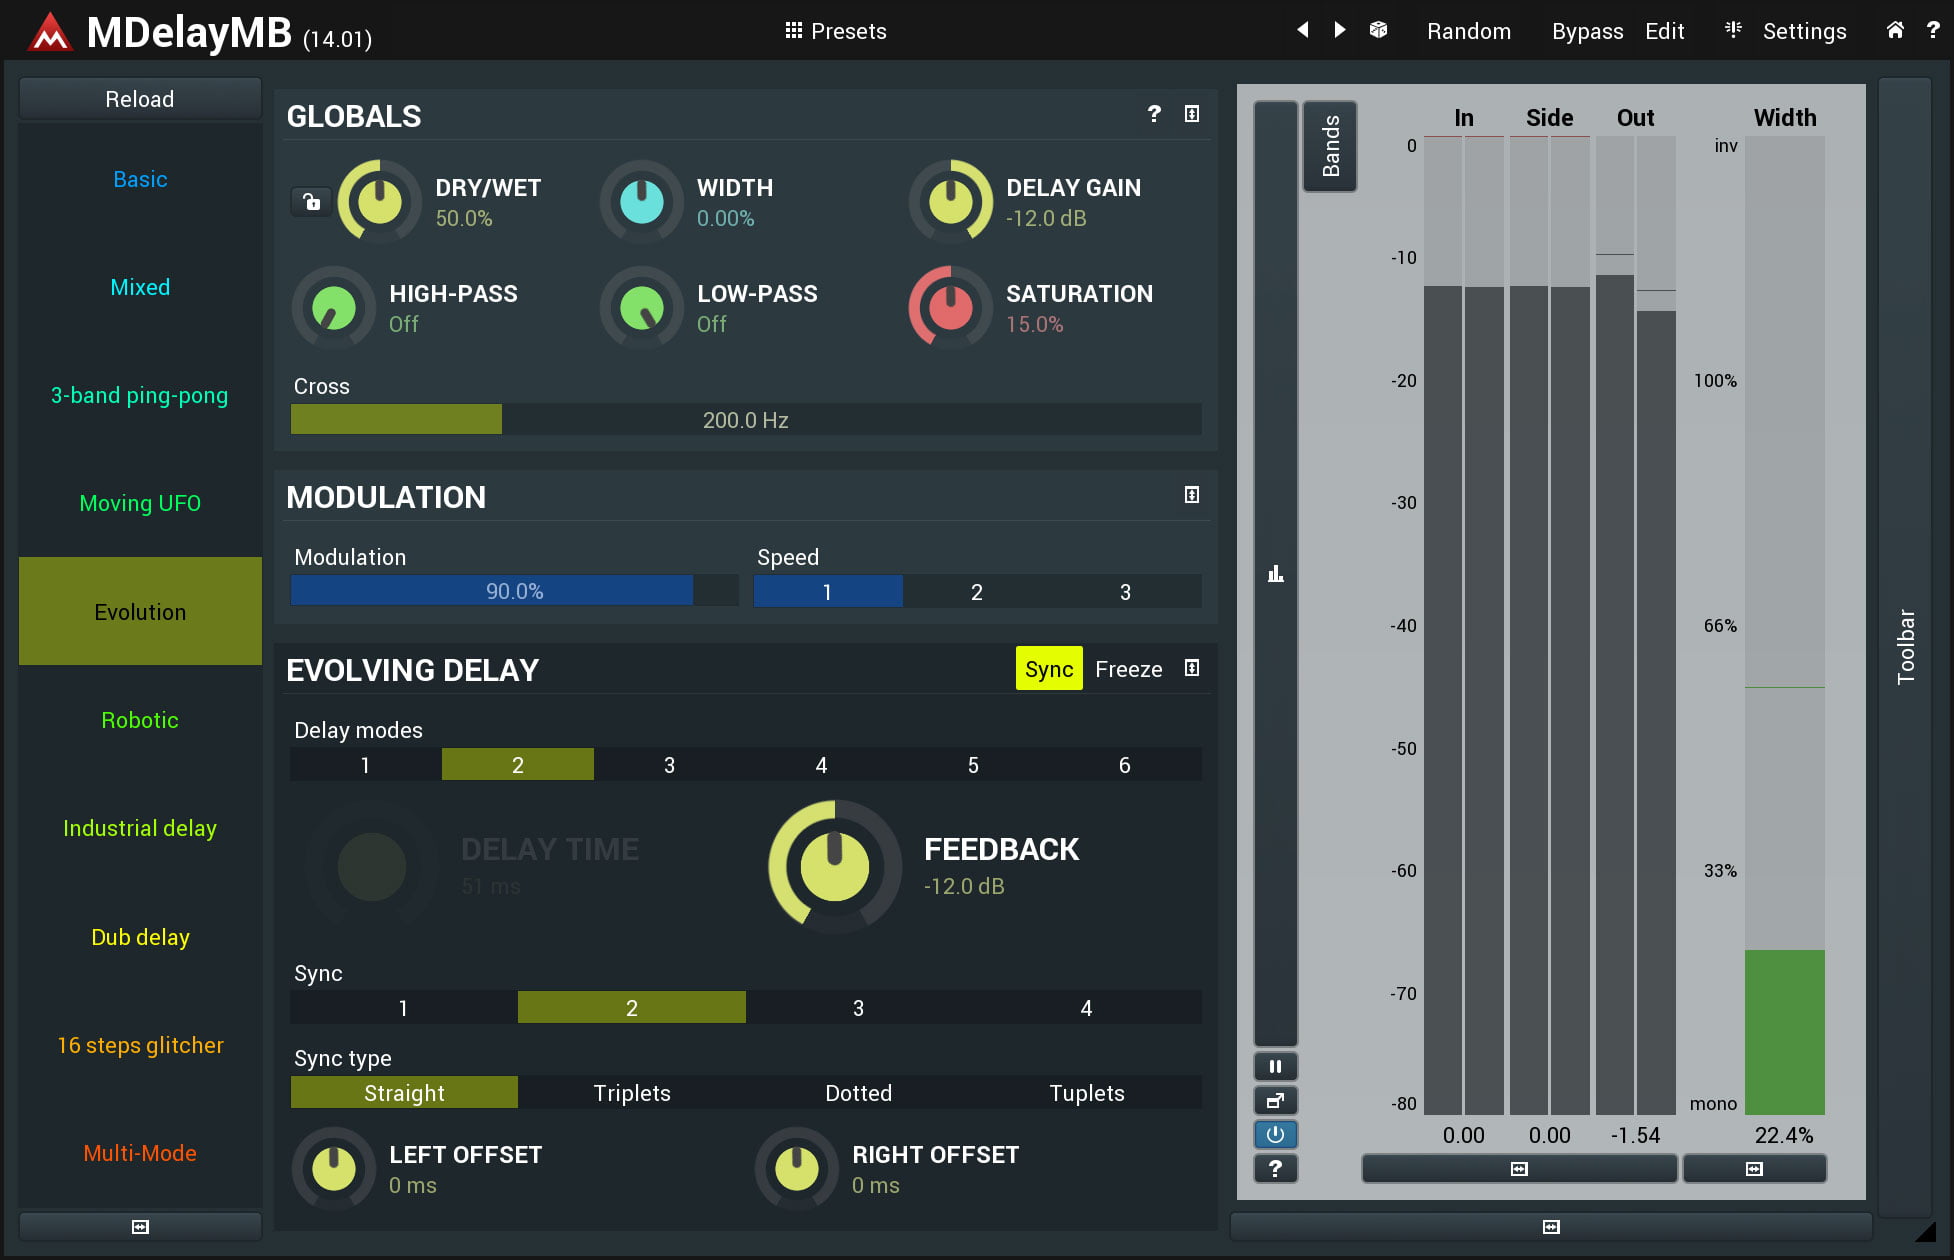The width and height of the screenshot is (1954, 1260).
Task: Expand the vertical Toolbar panel
Action: click(1905, 646)
